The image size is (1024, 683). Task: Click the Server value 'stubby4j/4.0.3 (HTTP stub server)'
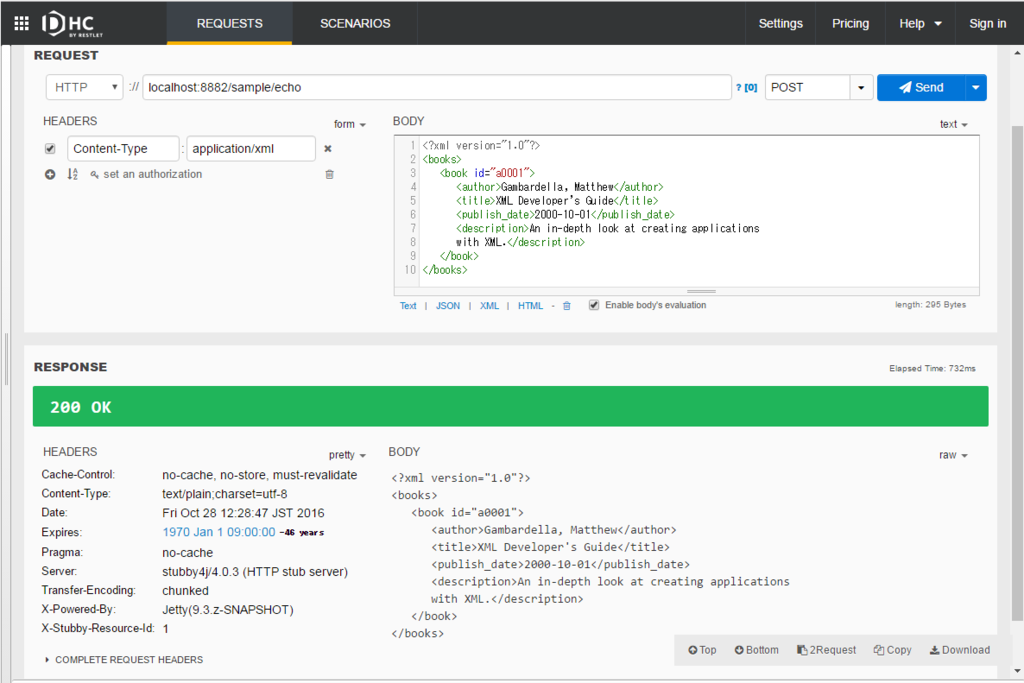pos(255,571)
